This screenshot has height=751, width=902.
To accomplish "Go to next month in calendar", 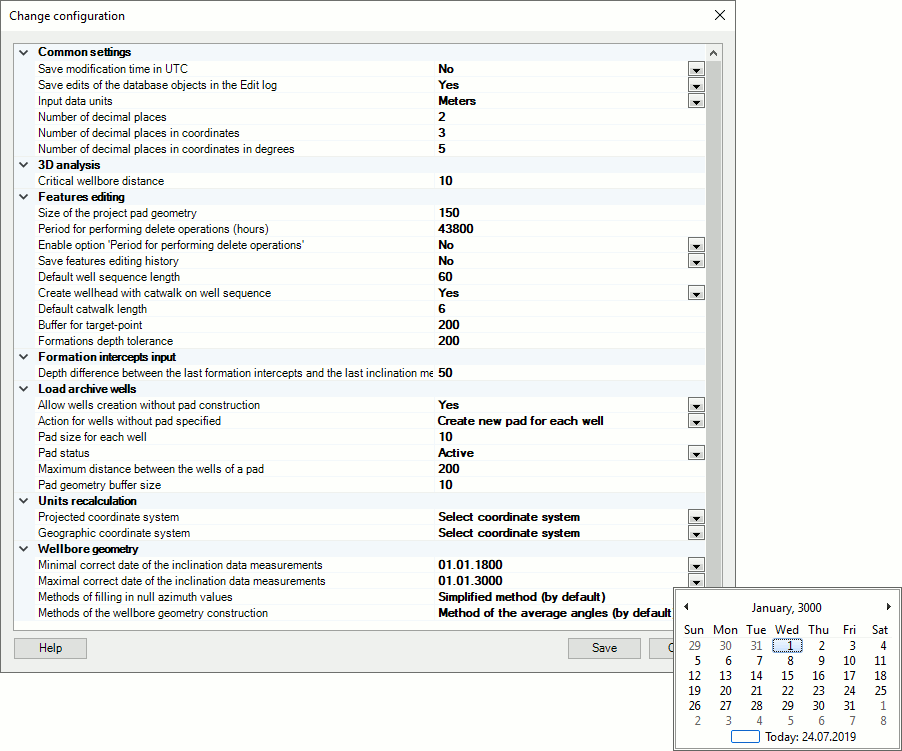I will pos(889,607).
